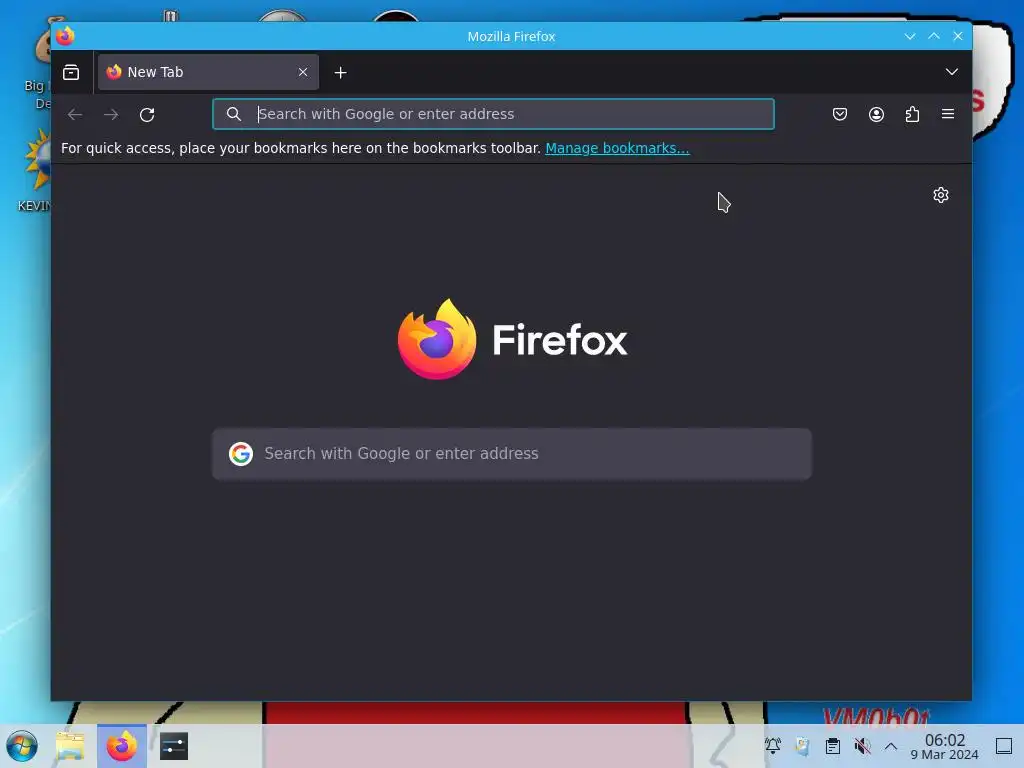Go back one page

(75, 115)
